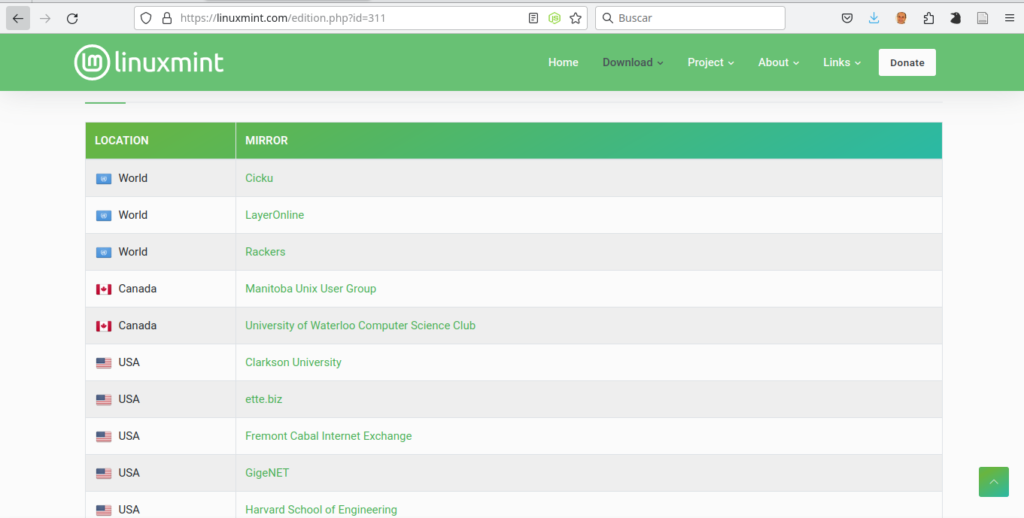Expand the About menu
Viewport: 1024px width, 518px height.
click(x=778, y=63)
